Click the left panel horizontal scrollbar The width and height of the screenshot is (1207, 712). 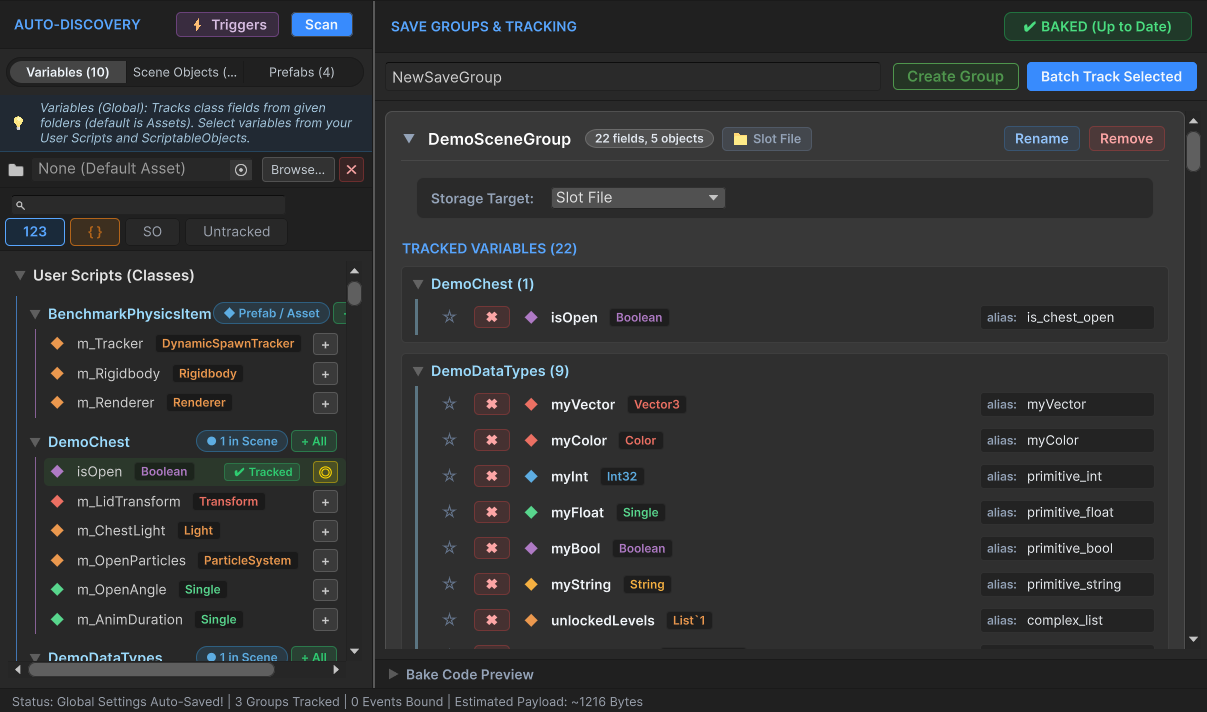[x=150, y=669]
